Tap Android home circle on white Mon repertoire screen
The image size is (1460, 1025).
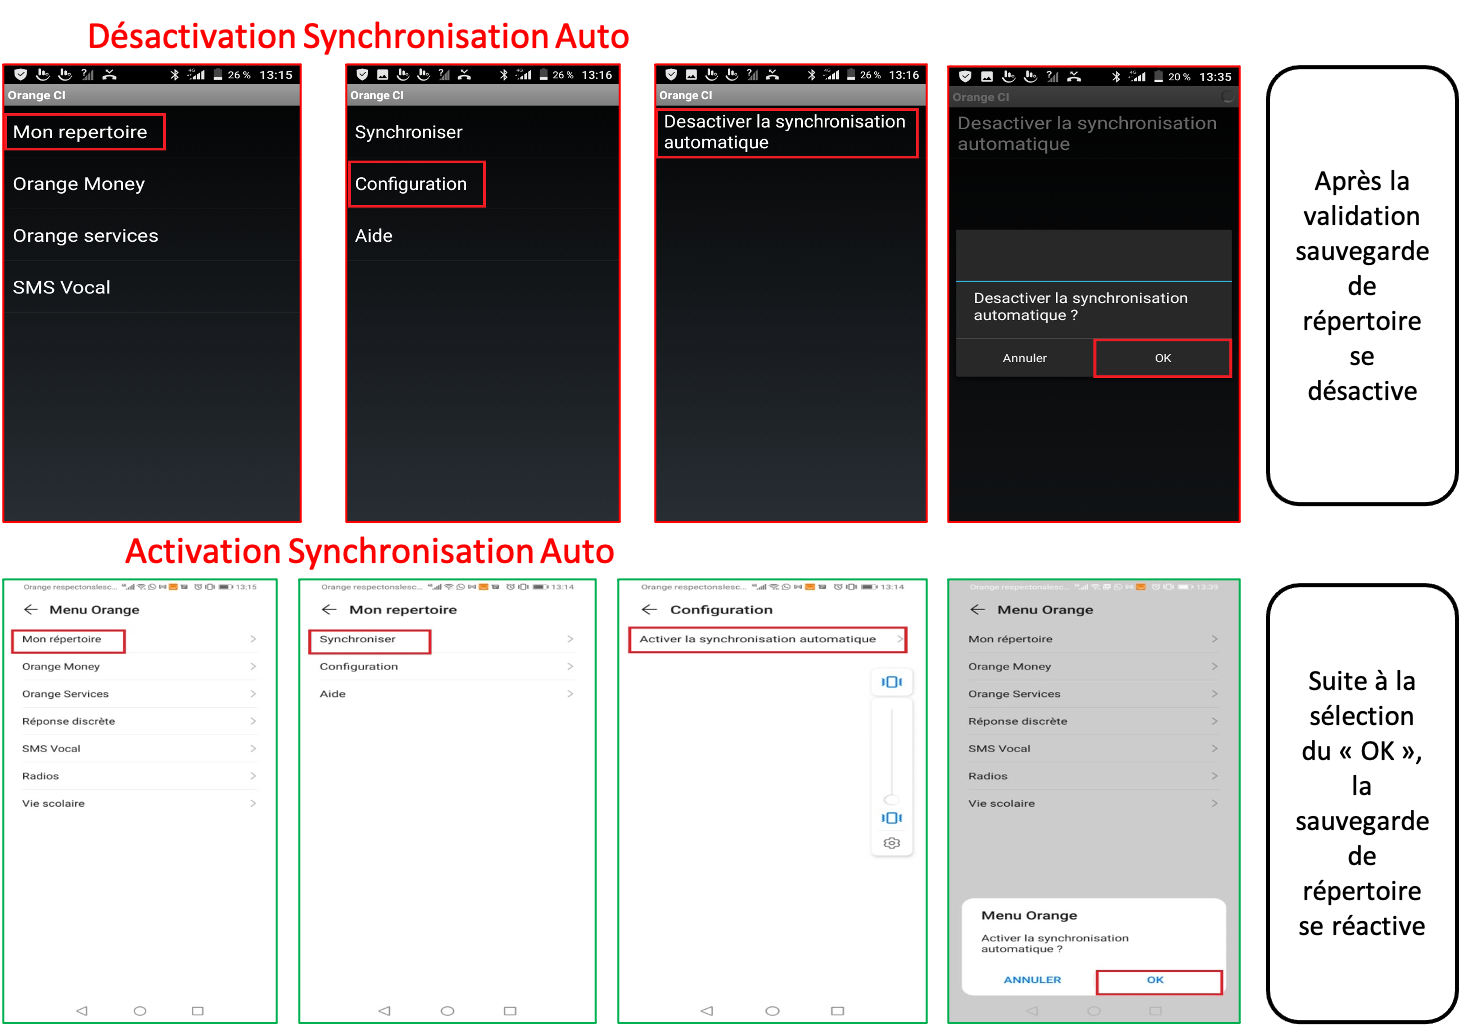click(447, 1011)
